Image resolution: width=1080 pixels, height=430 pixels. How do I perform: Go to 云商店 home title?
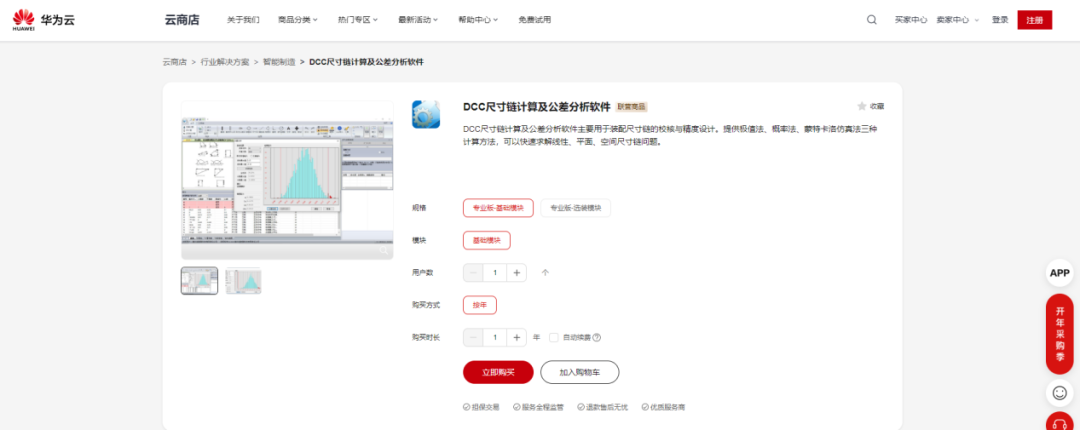[x=183, y=20]
